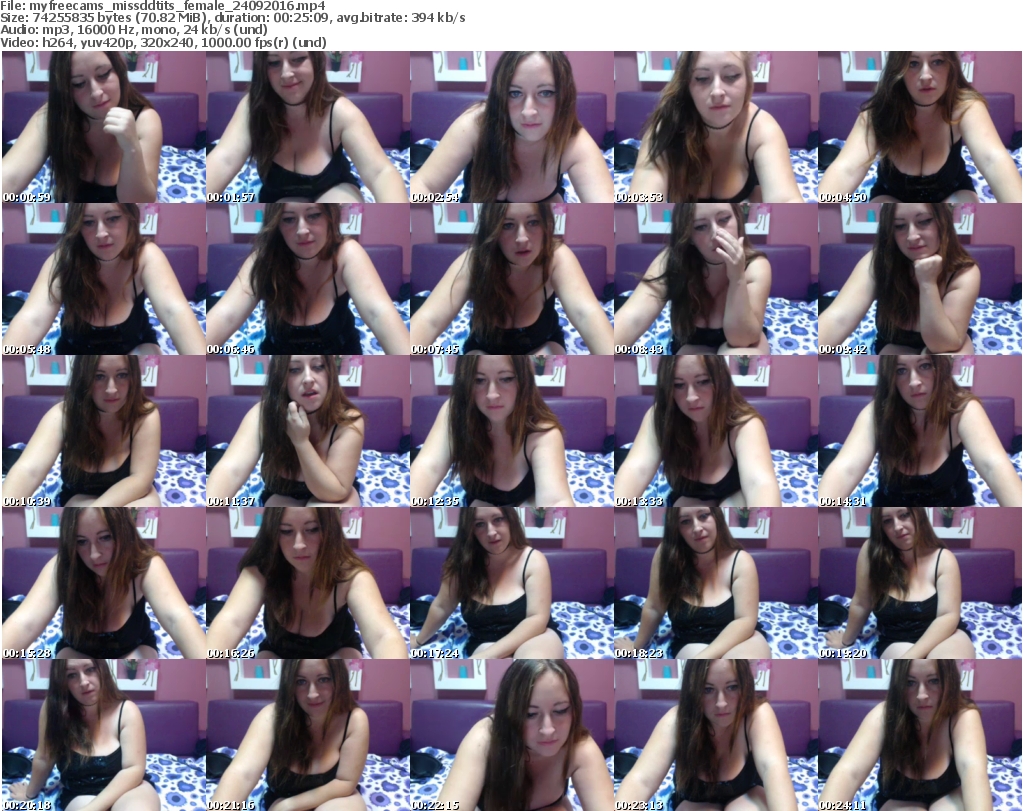Click the 00:16:26 thumbnail
Image resolution: width=1024 pixels, height=811 pixels.
(308, 583)
